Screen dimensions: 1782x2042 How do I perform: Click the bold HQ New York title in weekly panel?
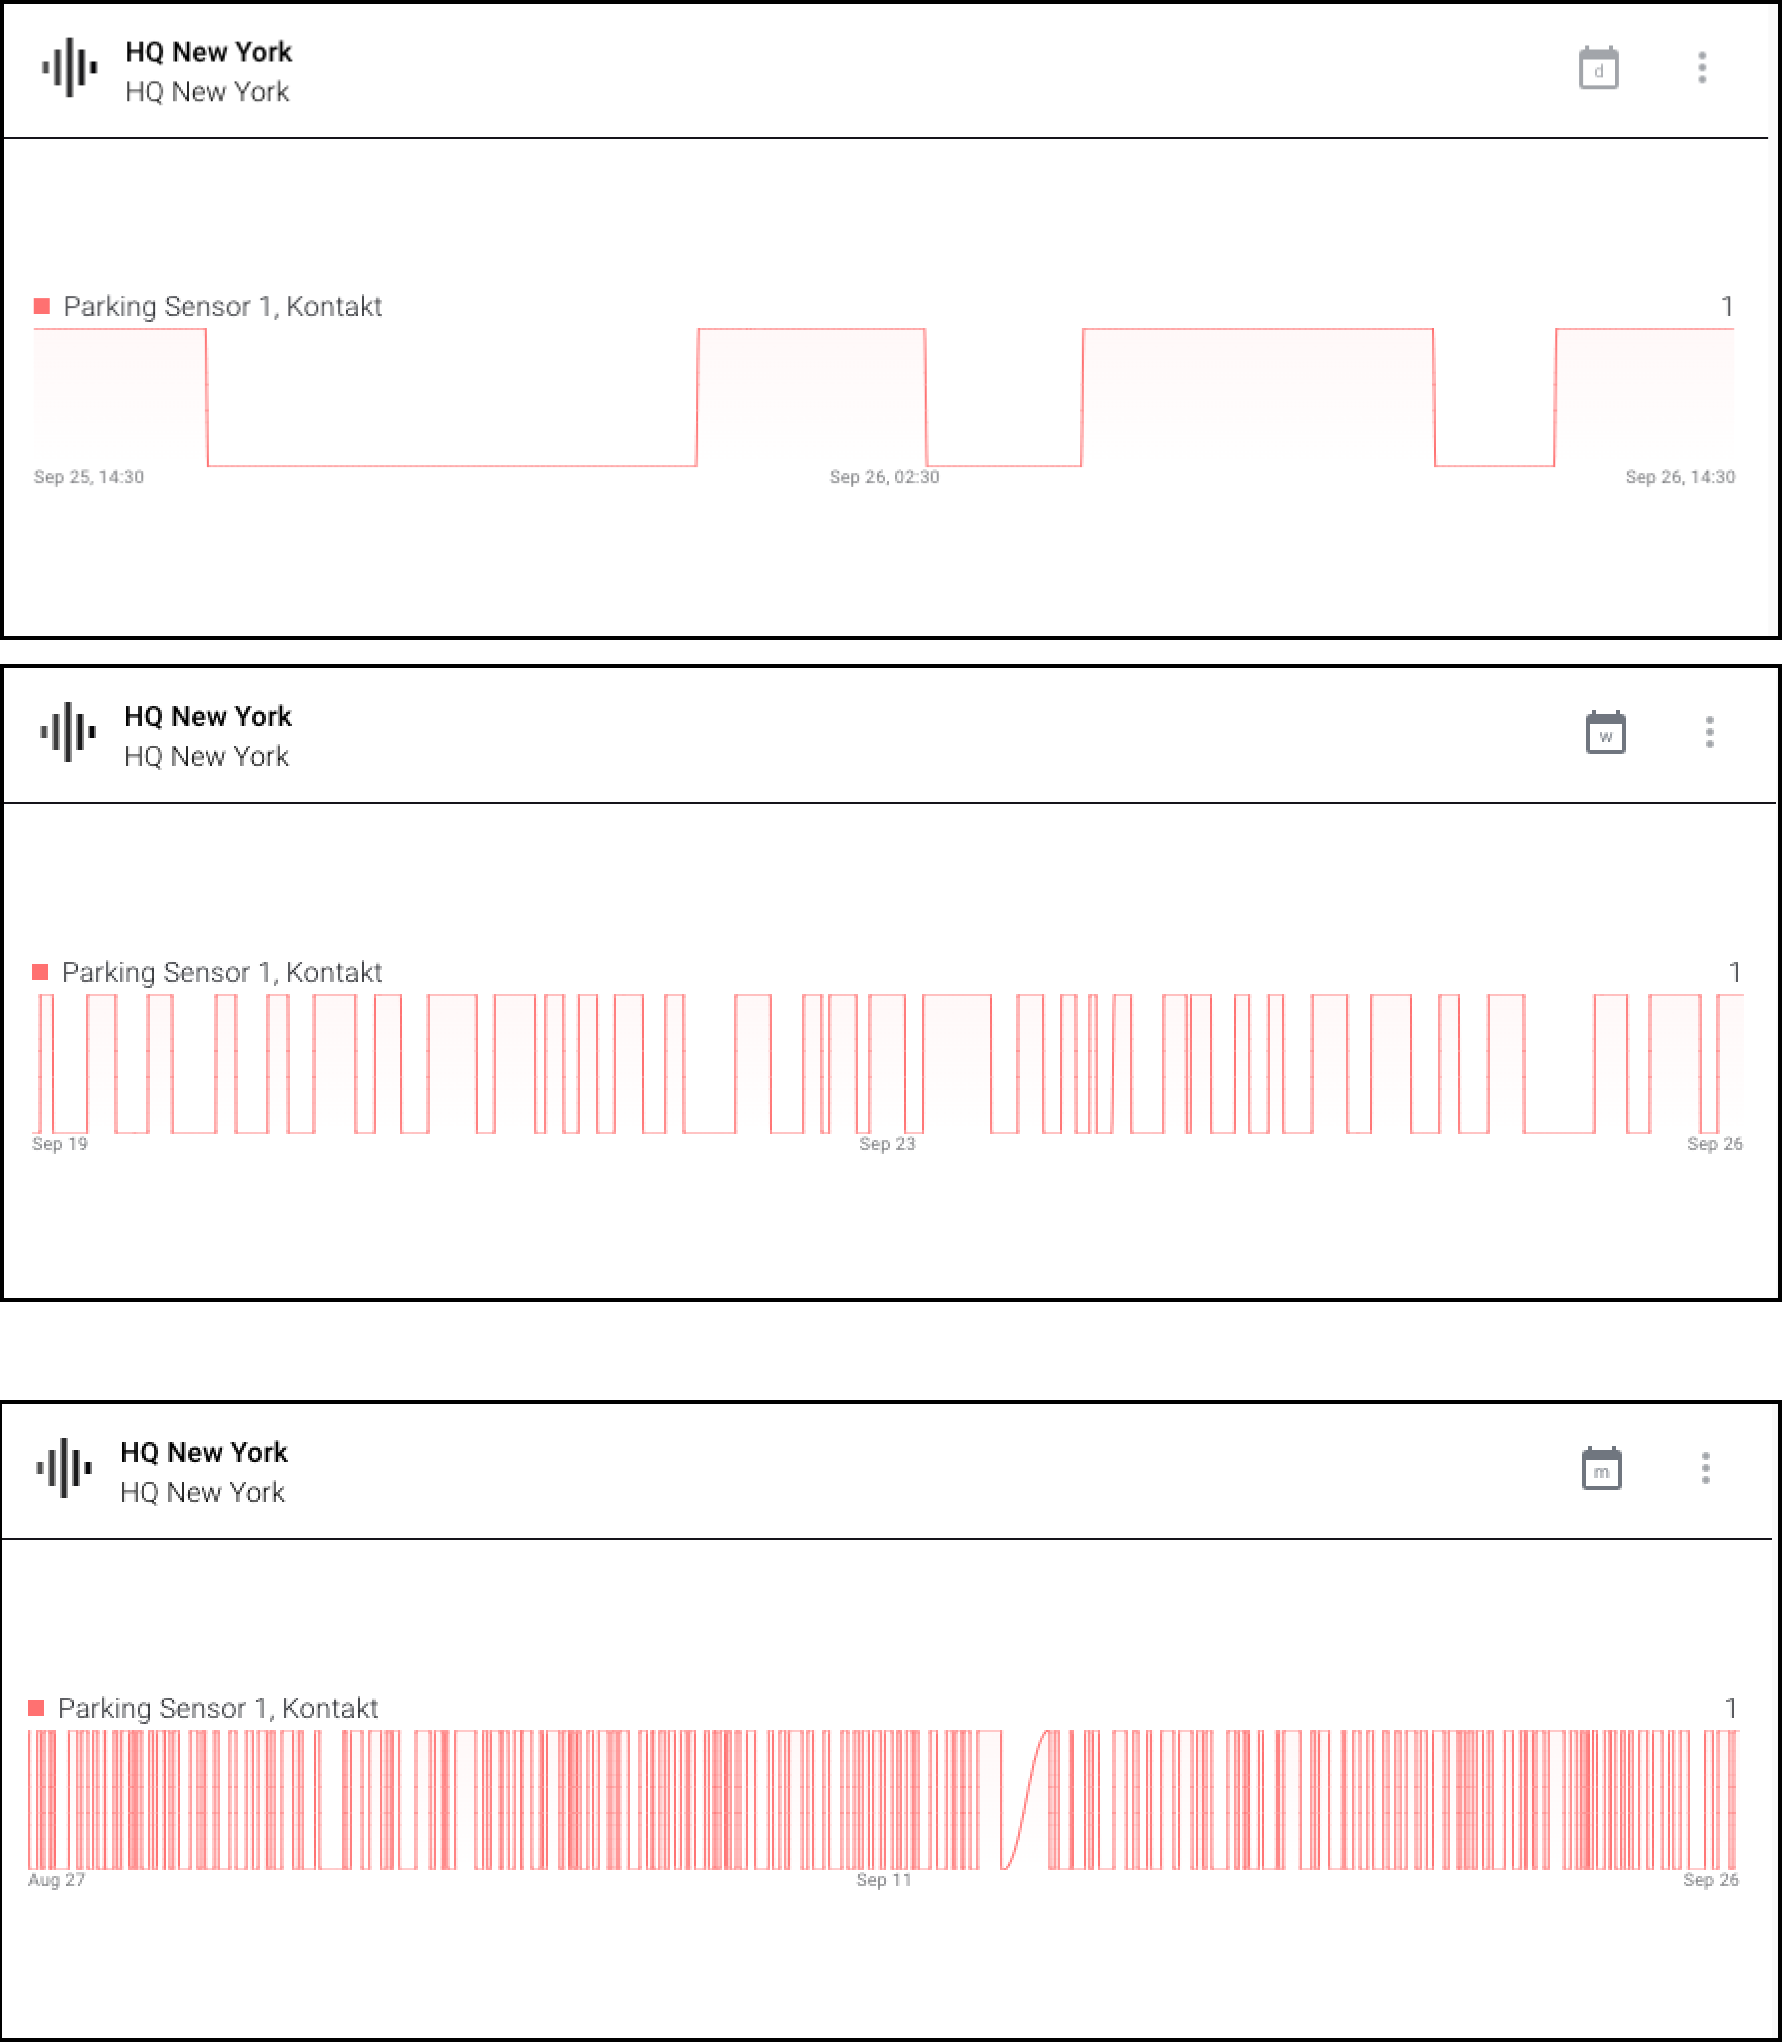(207, 716)
